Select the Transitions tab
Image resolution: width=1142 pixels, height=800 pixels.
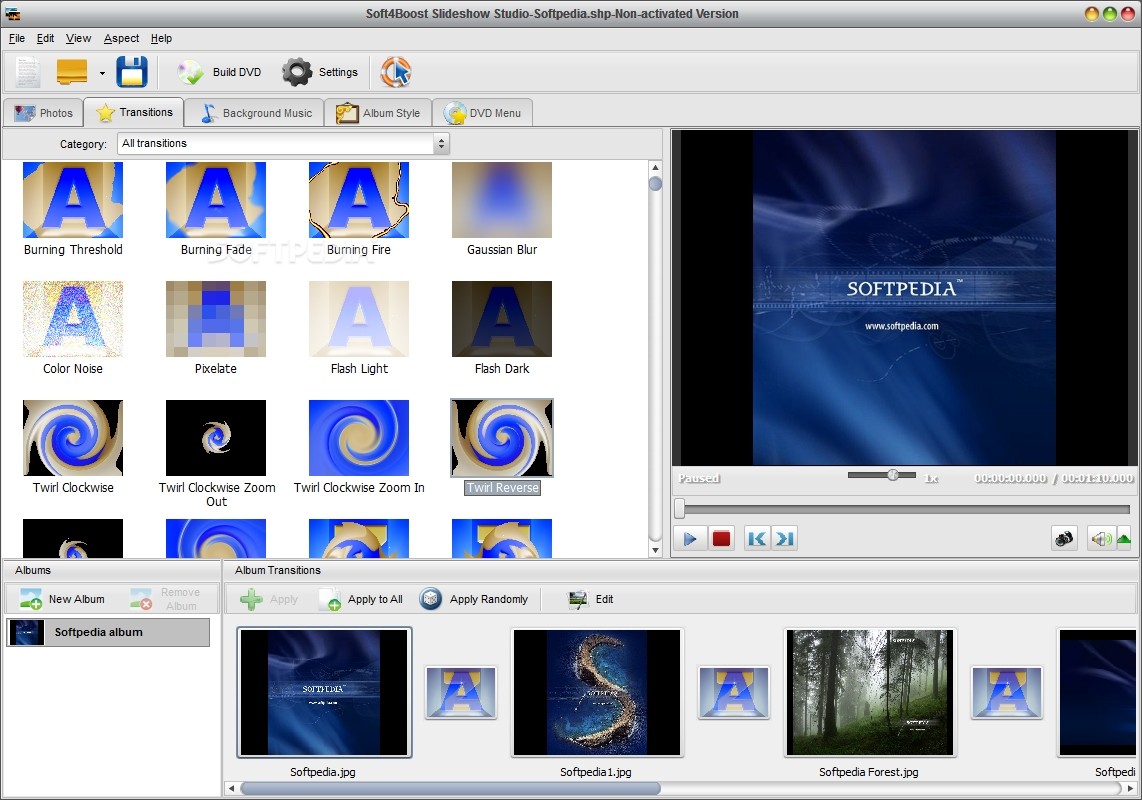point(133,112)
